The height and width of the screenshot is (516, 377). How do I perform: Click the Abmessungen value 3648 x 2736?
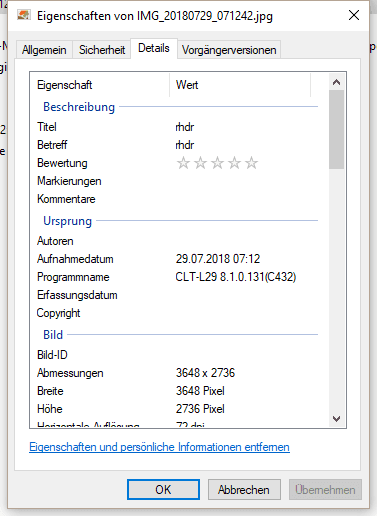click(x=205, y=373)
